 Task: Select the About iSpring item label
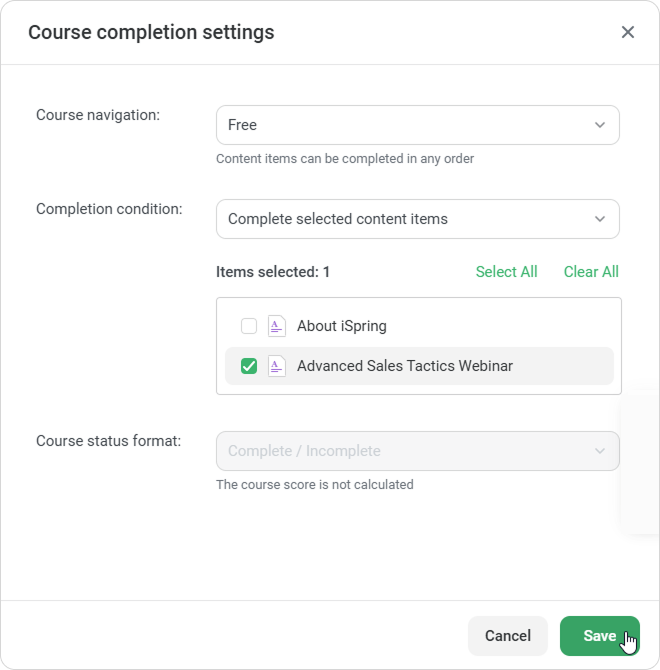point(342,326)
